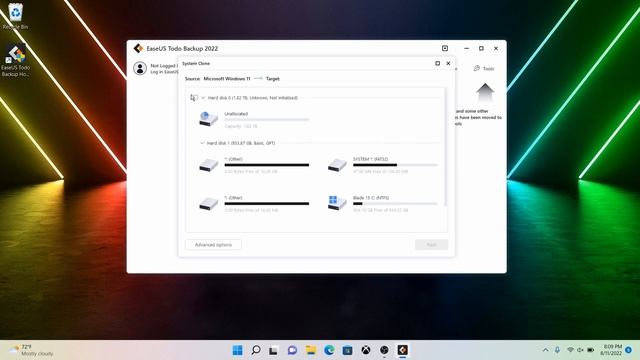Open the Tools menu in EaseUS

pos(484,69)
